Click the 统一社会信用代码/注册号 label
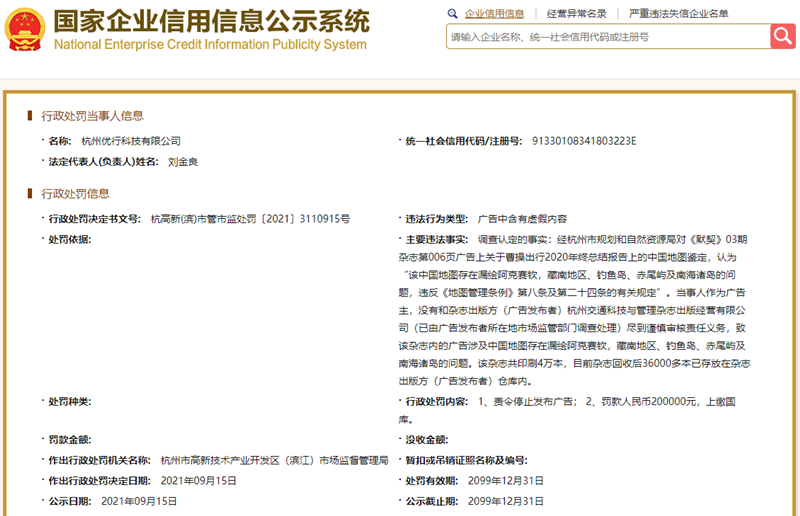This screenshot has height=516, width=800. tap(464, 141)
